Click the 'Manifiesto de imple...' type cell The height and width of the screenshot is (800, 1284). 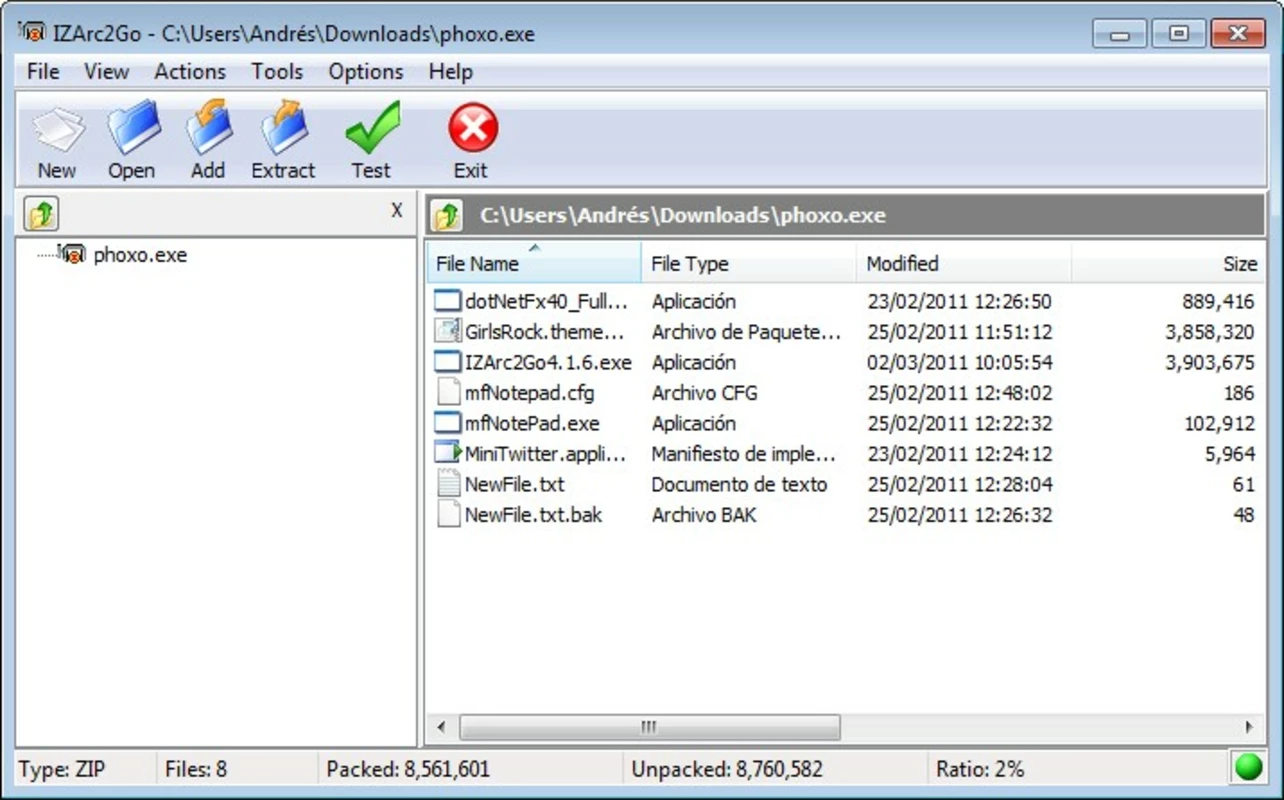click(x=743, y=453)
